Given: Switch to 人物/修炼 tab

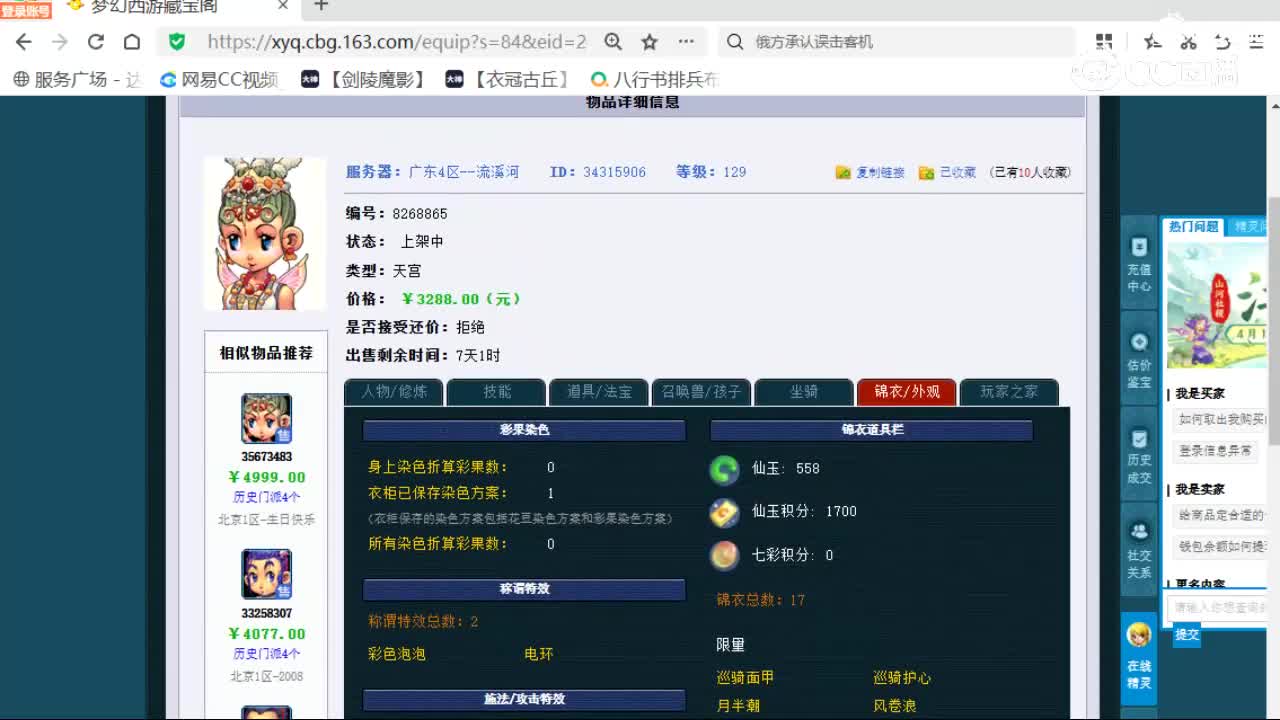Looking at the screenshot, I should point(394,392).
